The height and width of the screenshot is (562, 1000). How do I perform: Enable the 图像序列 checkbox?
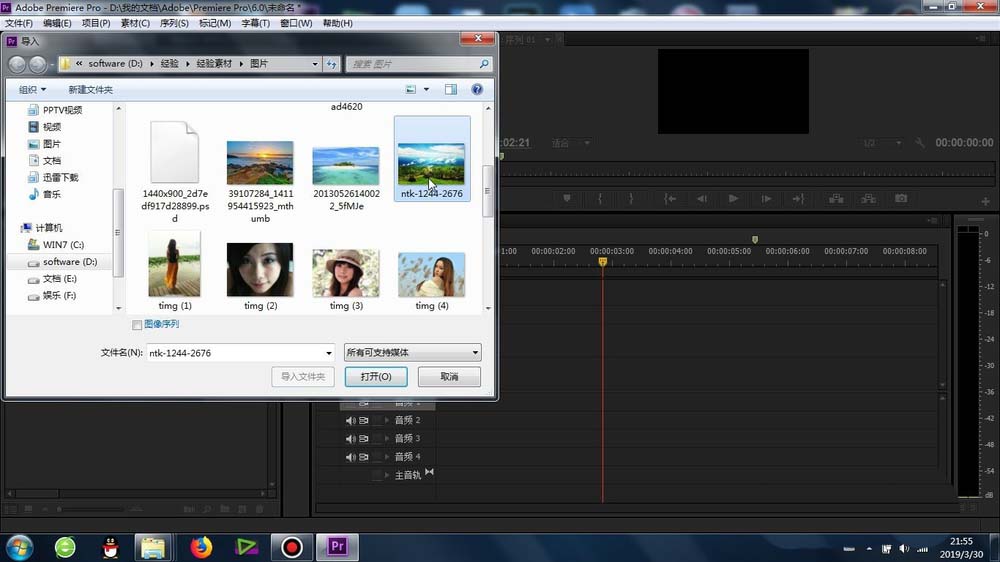point(136,325)
